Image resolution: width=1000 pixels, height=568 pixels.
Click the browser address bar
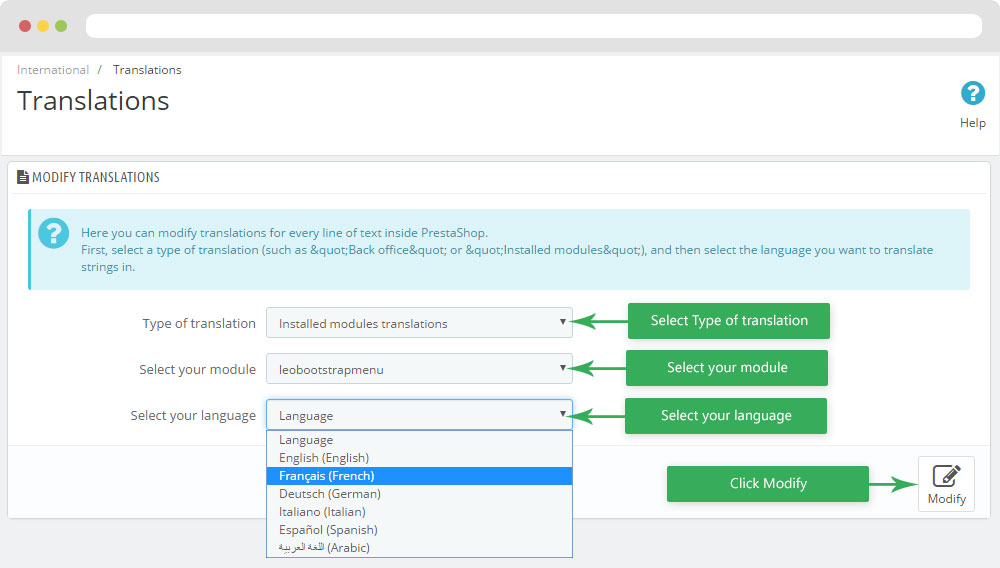[x=534, y=26]
